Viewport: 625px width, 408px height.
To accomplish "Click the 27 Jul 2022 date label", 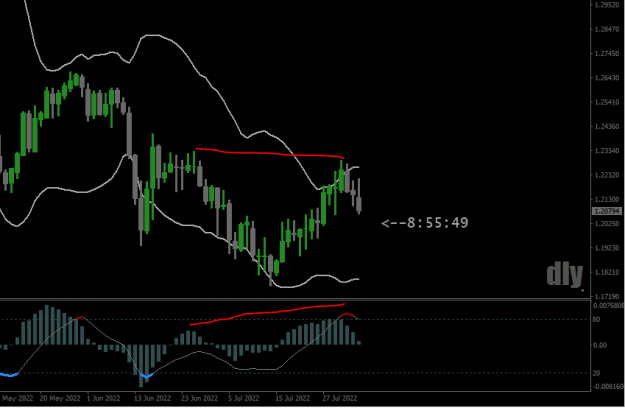I will coord(340,398).
